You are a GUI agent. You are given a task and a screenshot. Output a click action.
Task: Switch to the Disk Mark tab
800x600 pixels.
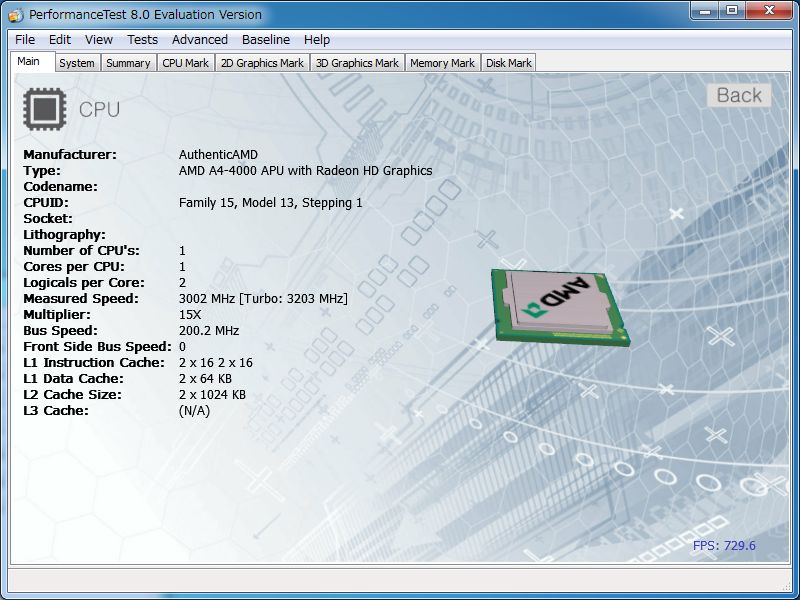click(x=509, y=63)
